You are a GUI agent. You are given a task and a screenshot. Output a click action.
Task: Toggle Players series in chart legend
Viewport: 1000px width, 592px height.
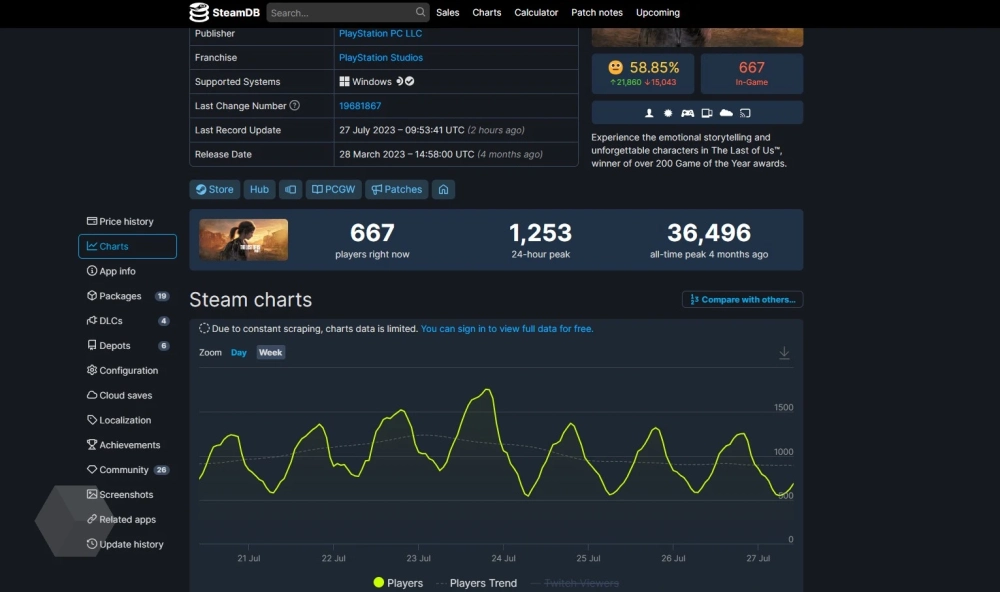pyautogui.click(x=398, y=583)
